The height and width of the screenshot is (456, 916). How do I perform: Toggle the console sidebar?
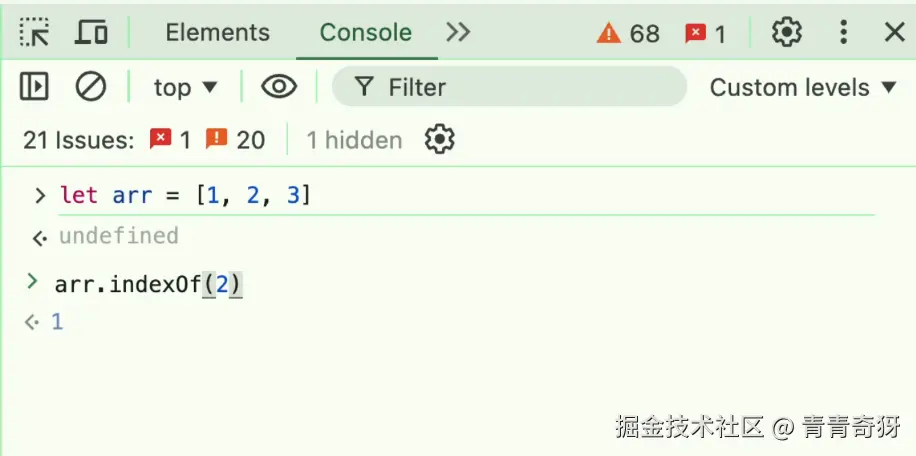[34, 87]
